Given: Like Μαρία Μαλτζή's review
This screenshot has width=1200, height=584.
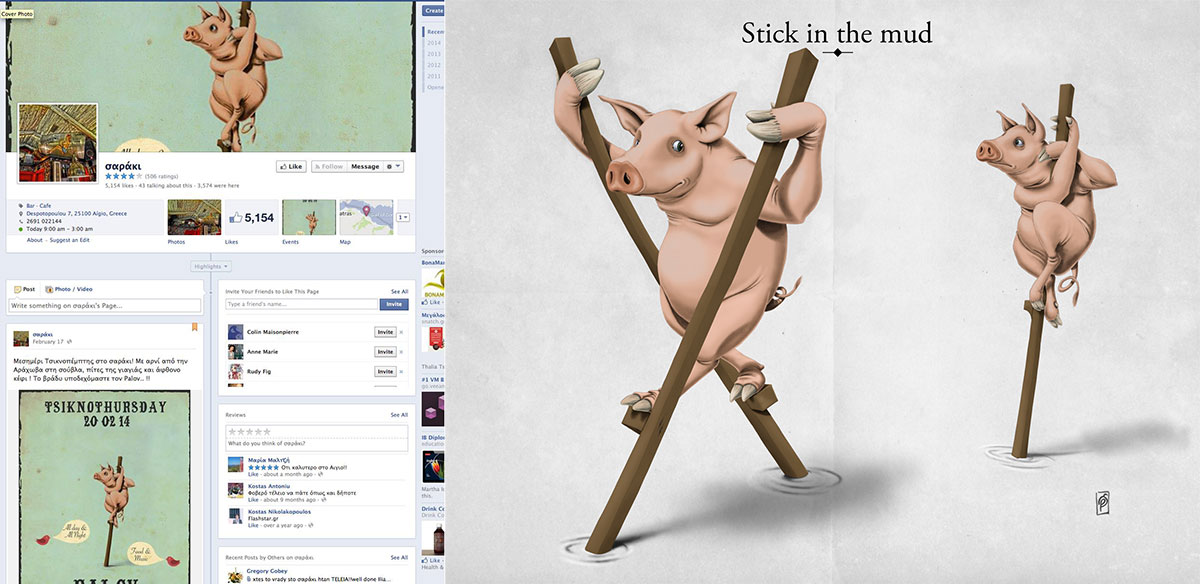Looking at the screenshot, I should tap(252, 473).
